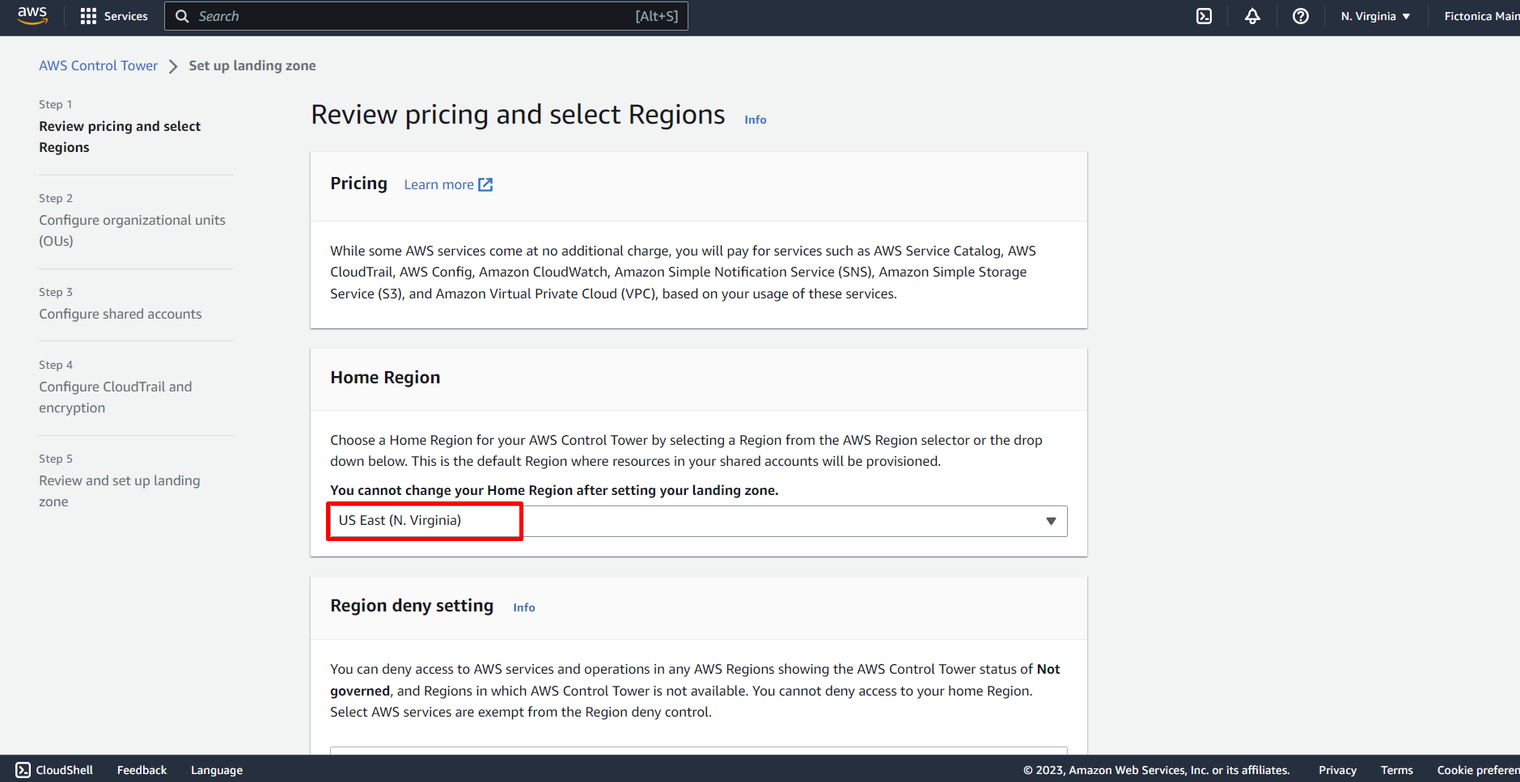Select Step 4 Configure CloudTrail and encryption
Screen dimensions: 1520x782
tap(115, 397)
